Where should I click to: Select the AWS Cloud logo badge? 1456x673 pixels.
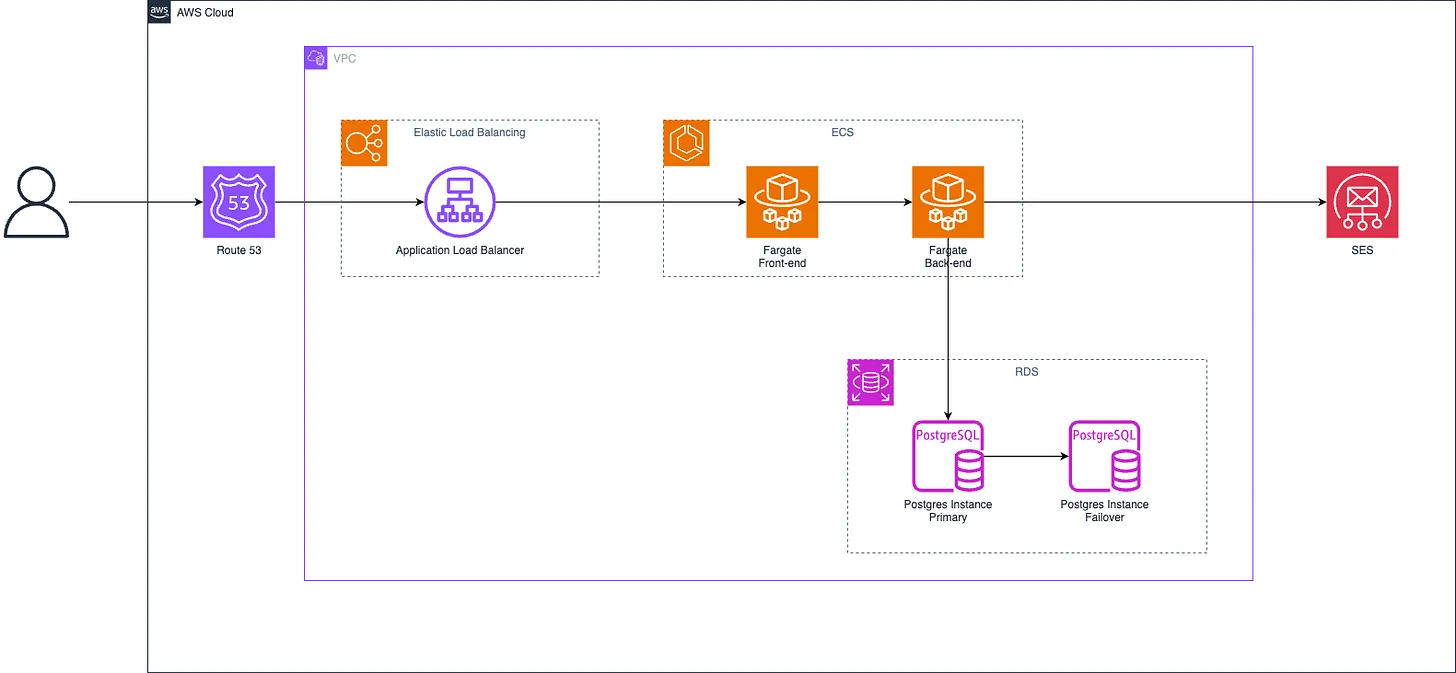(x=158, y=12)
